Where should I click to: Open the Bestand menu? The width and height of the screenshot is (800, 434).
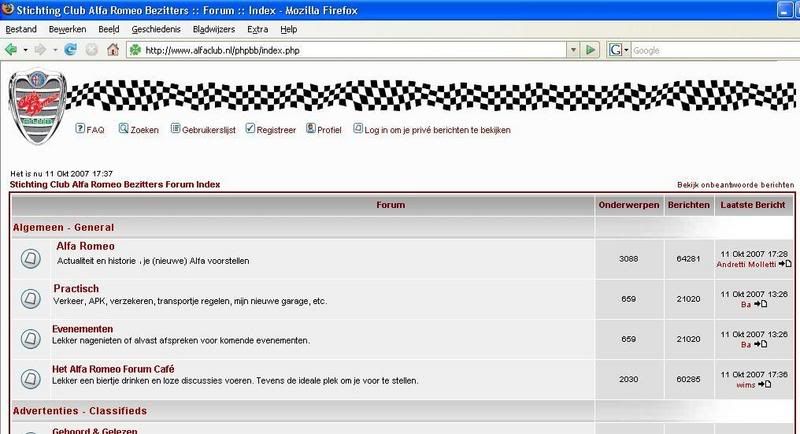21,30
